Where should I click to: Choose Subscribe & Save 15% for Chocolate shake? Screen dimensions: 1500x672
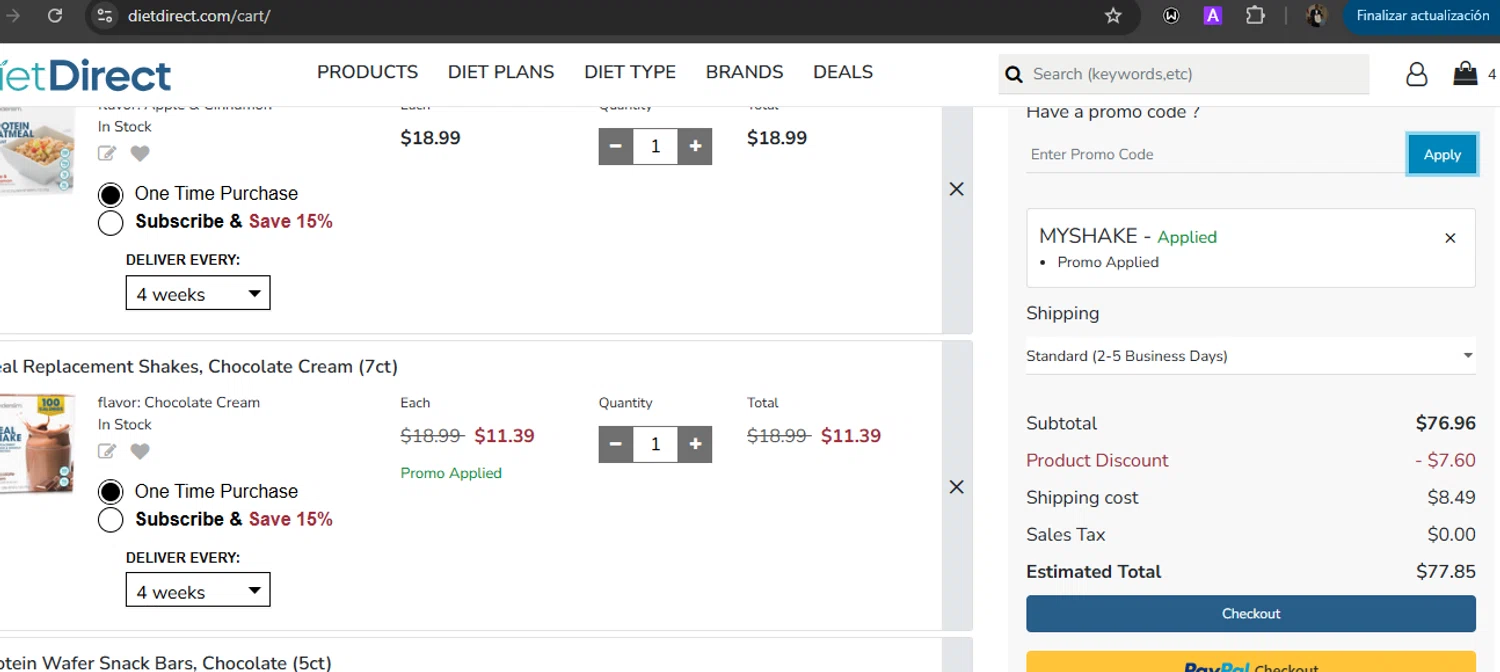click(111, 520)
